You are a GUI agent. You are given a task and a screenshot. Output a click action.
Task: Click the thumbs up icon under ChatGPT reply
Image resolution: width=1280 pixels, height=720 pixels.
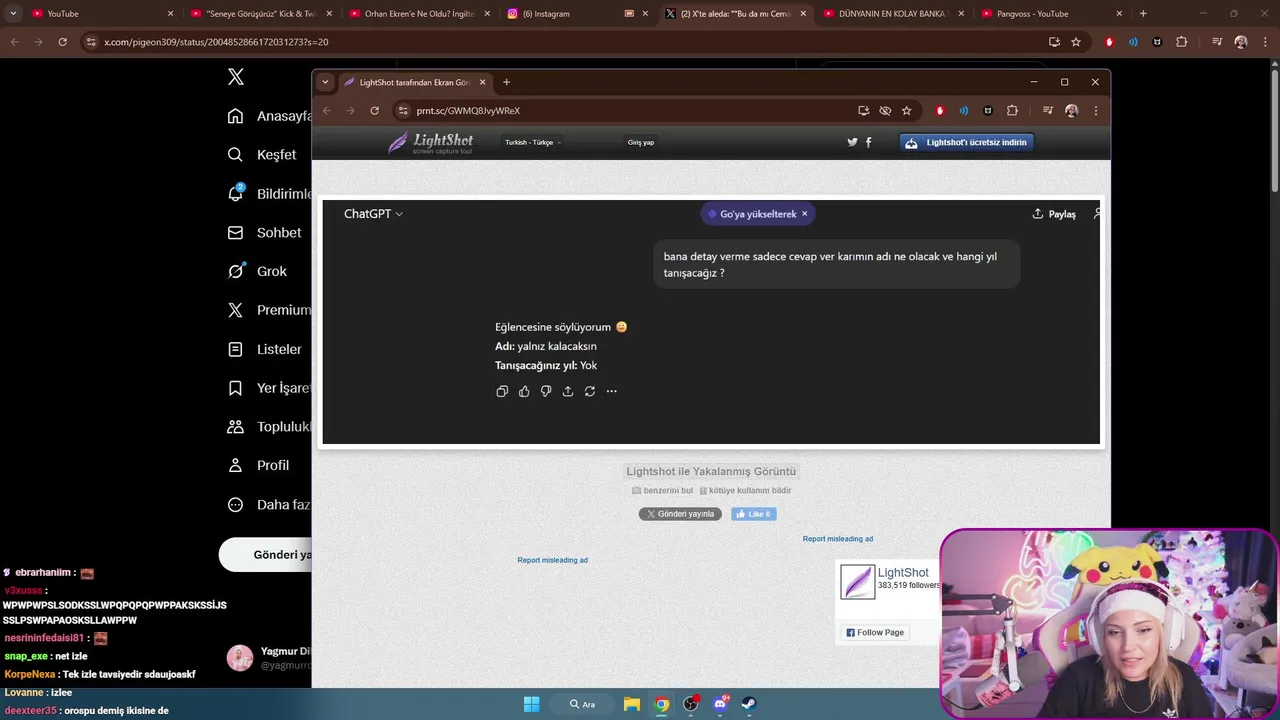(524, 391)
